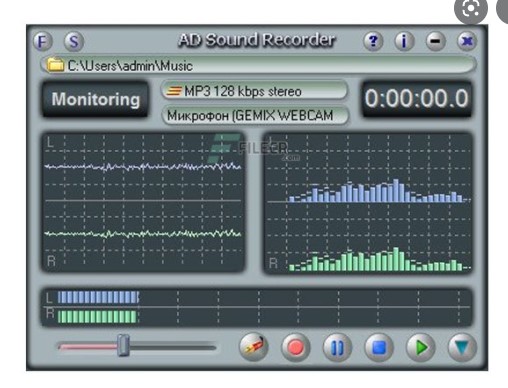Open the Микрофон (GEMIX WEBCAM device selector

tap(255, 116)
